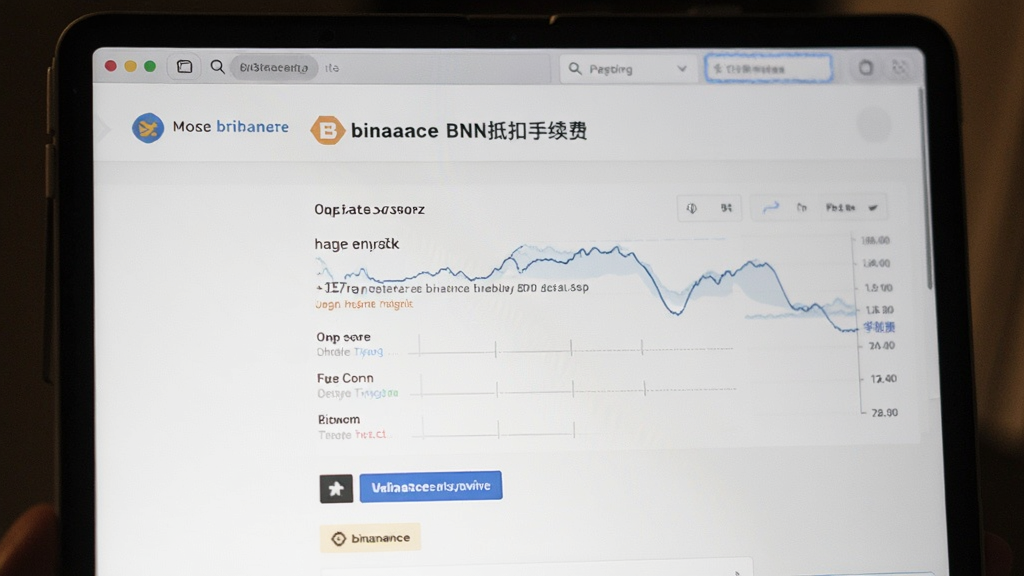Click the orange hexagon B logo
1024x576 pixels.
pyautogui.click(x=327, y=130)
